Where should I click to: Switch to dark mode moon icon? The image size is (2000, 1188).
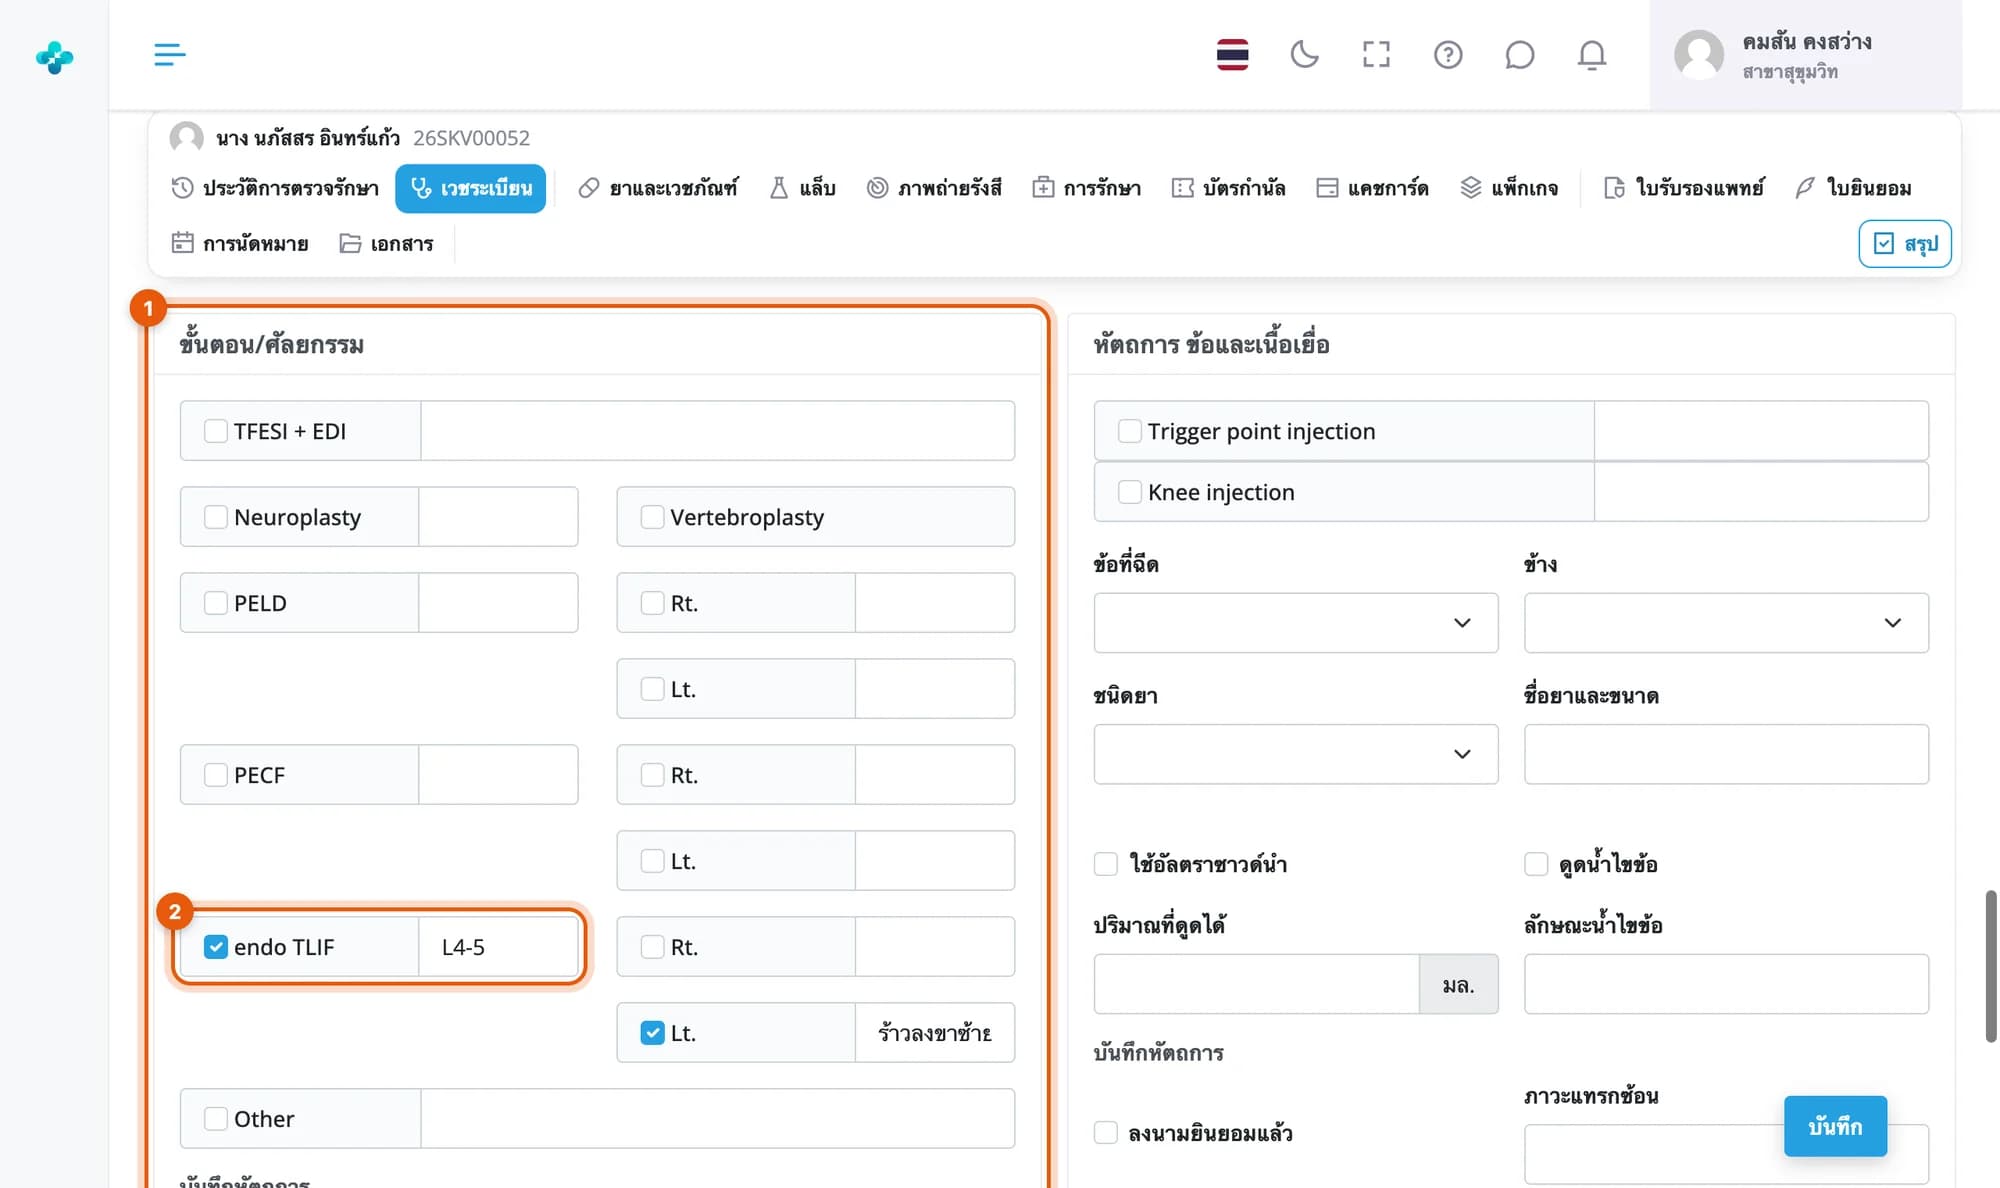click(1304, 54)
